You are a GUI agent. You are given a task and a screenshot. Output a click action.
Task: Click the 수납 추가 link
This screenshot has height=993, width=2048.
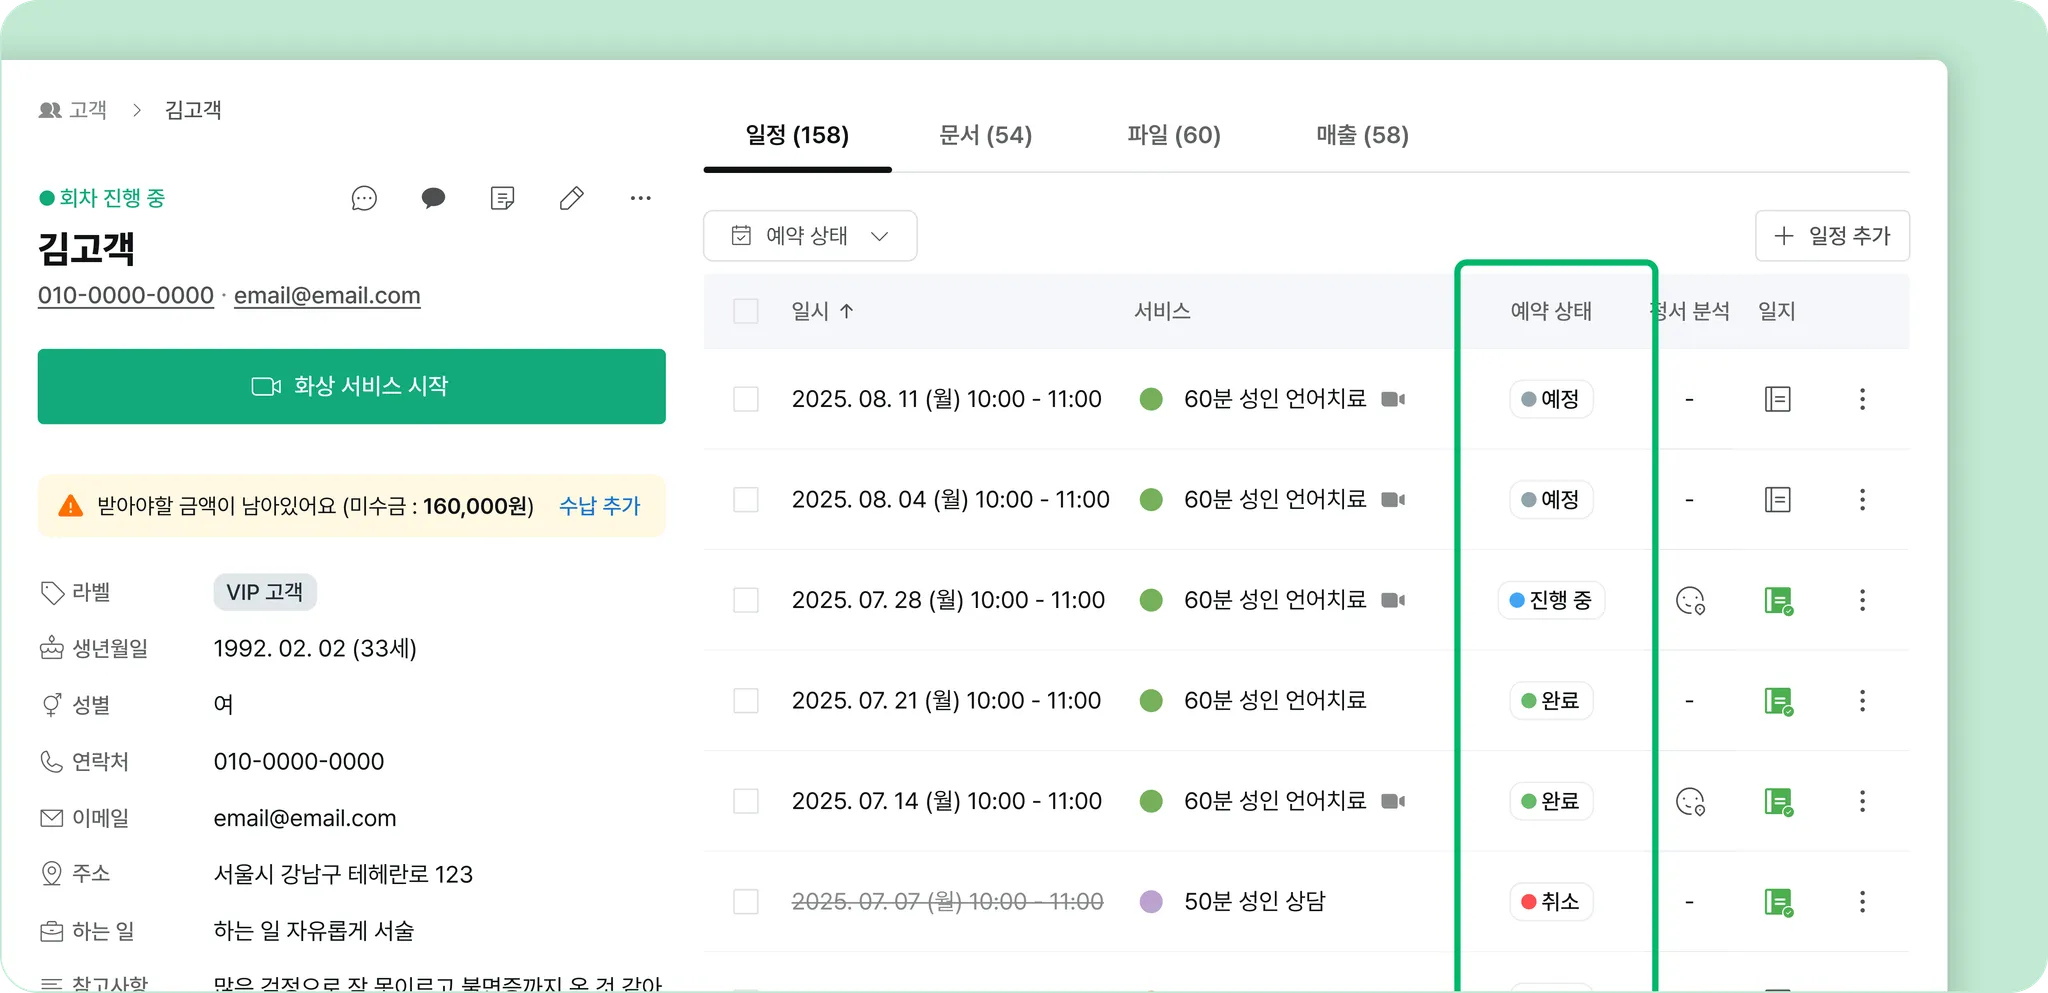coord(599,506)
